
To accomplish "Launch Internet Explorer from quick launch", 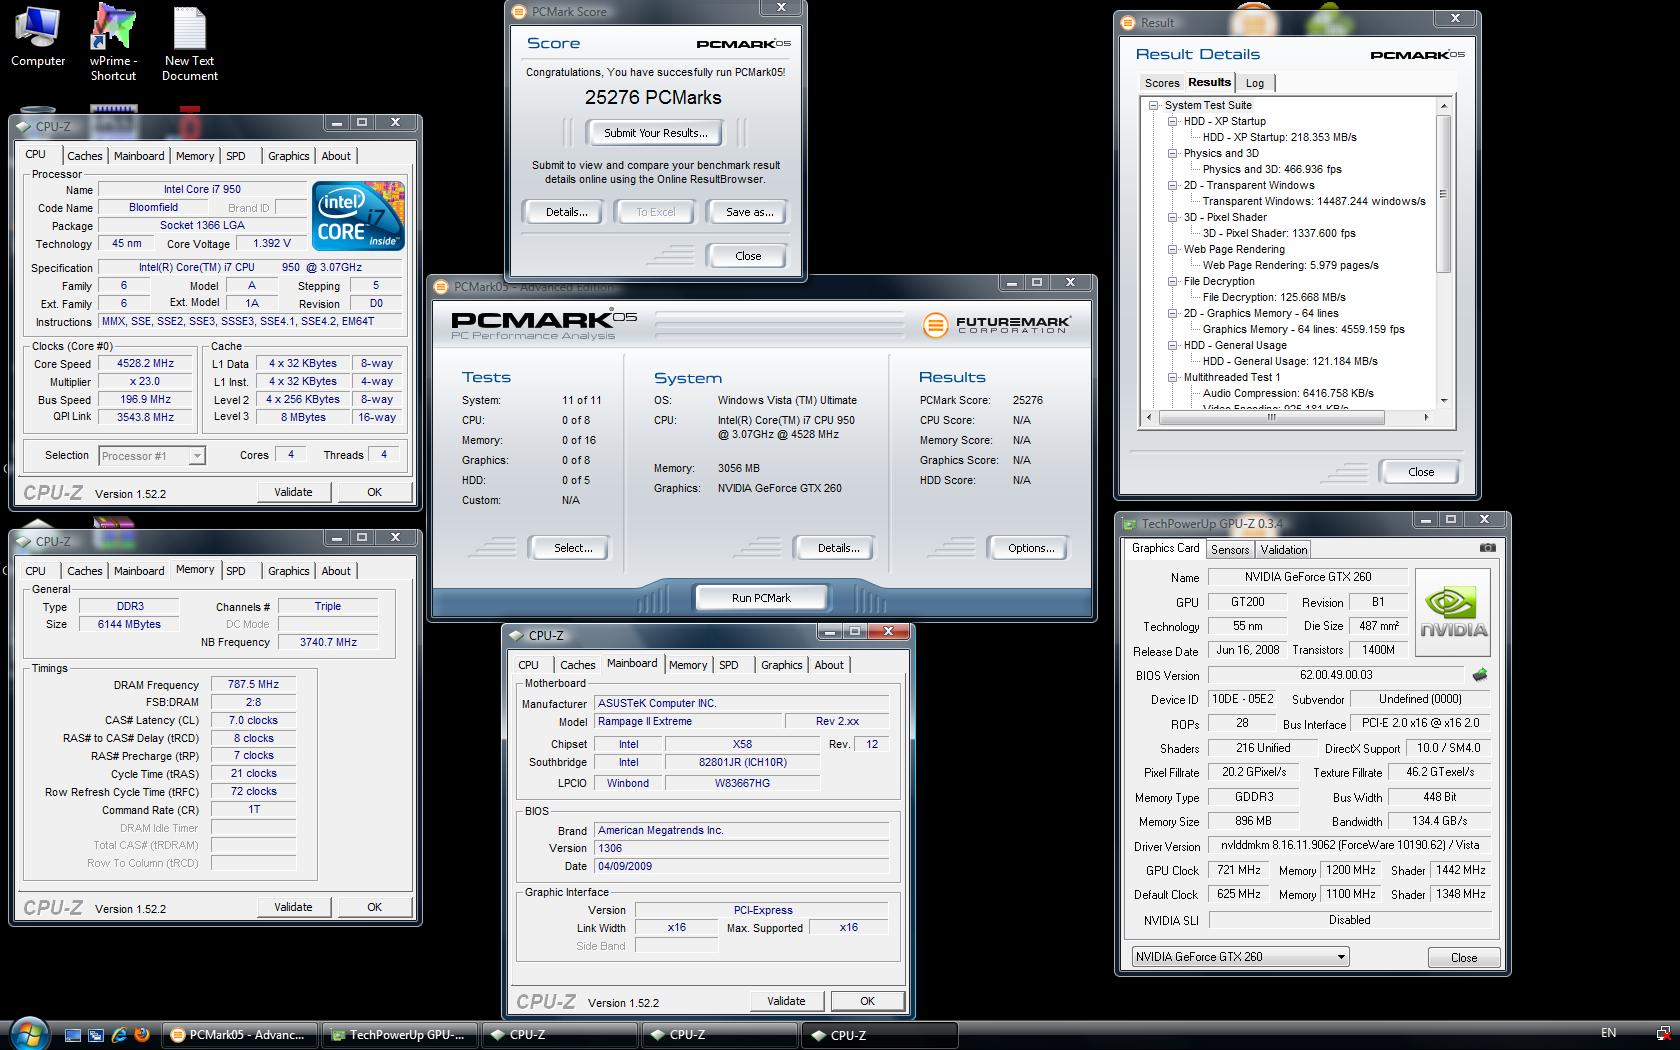I will [x=119, y=1035].
